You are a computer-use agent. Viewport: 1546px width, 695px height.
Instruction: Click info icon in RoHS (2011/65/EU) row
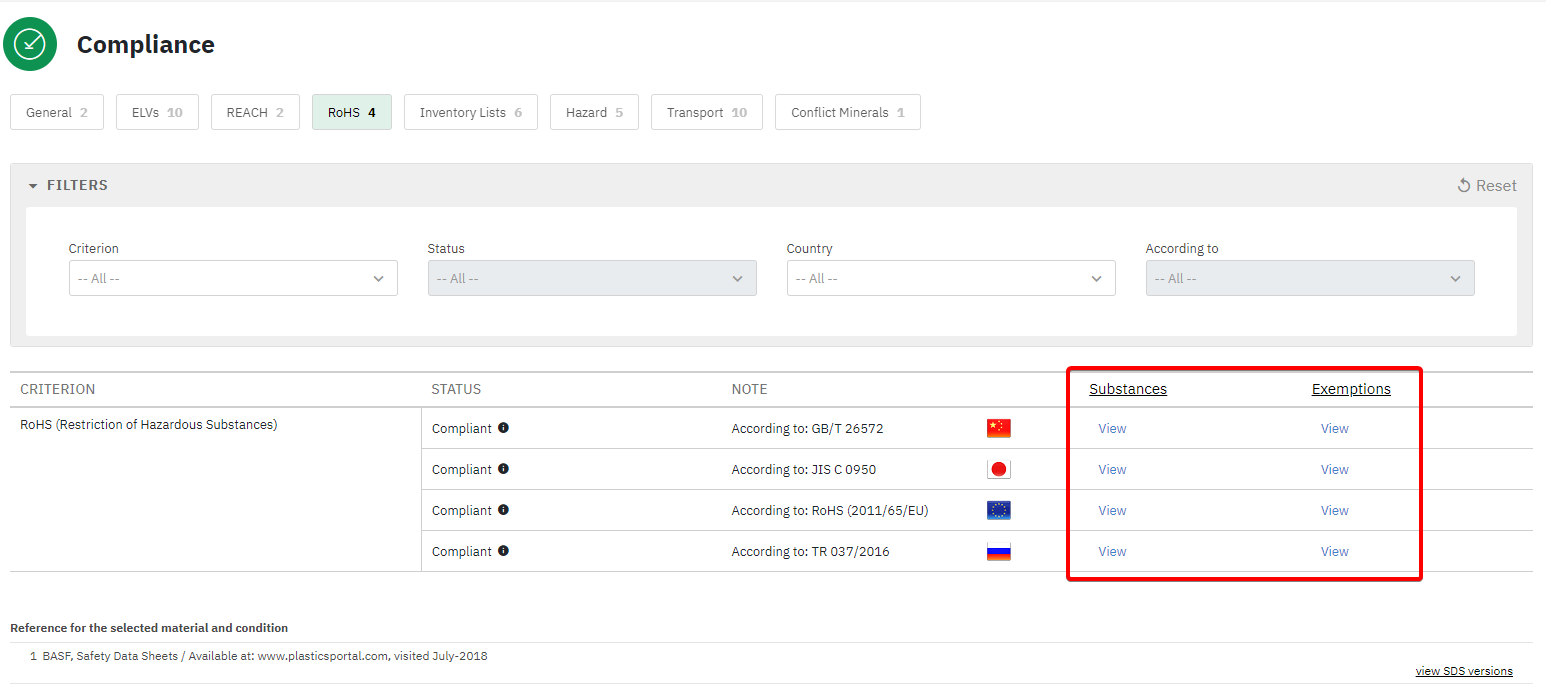503,510
